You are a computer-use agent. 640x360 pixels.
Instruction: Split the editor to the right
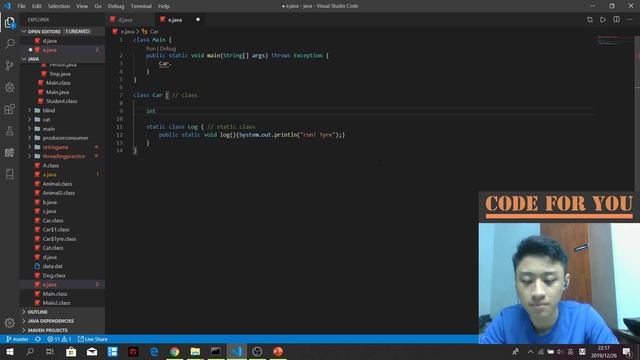616,20
